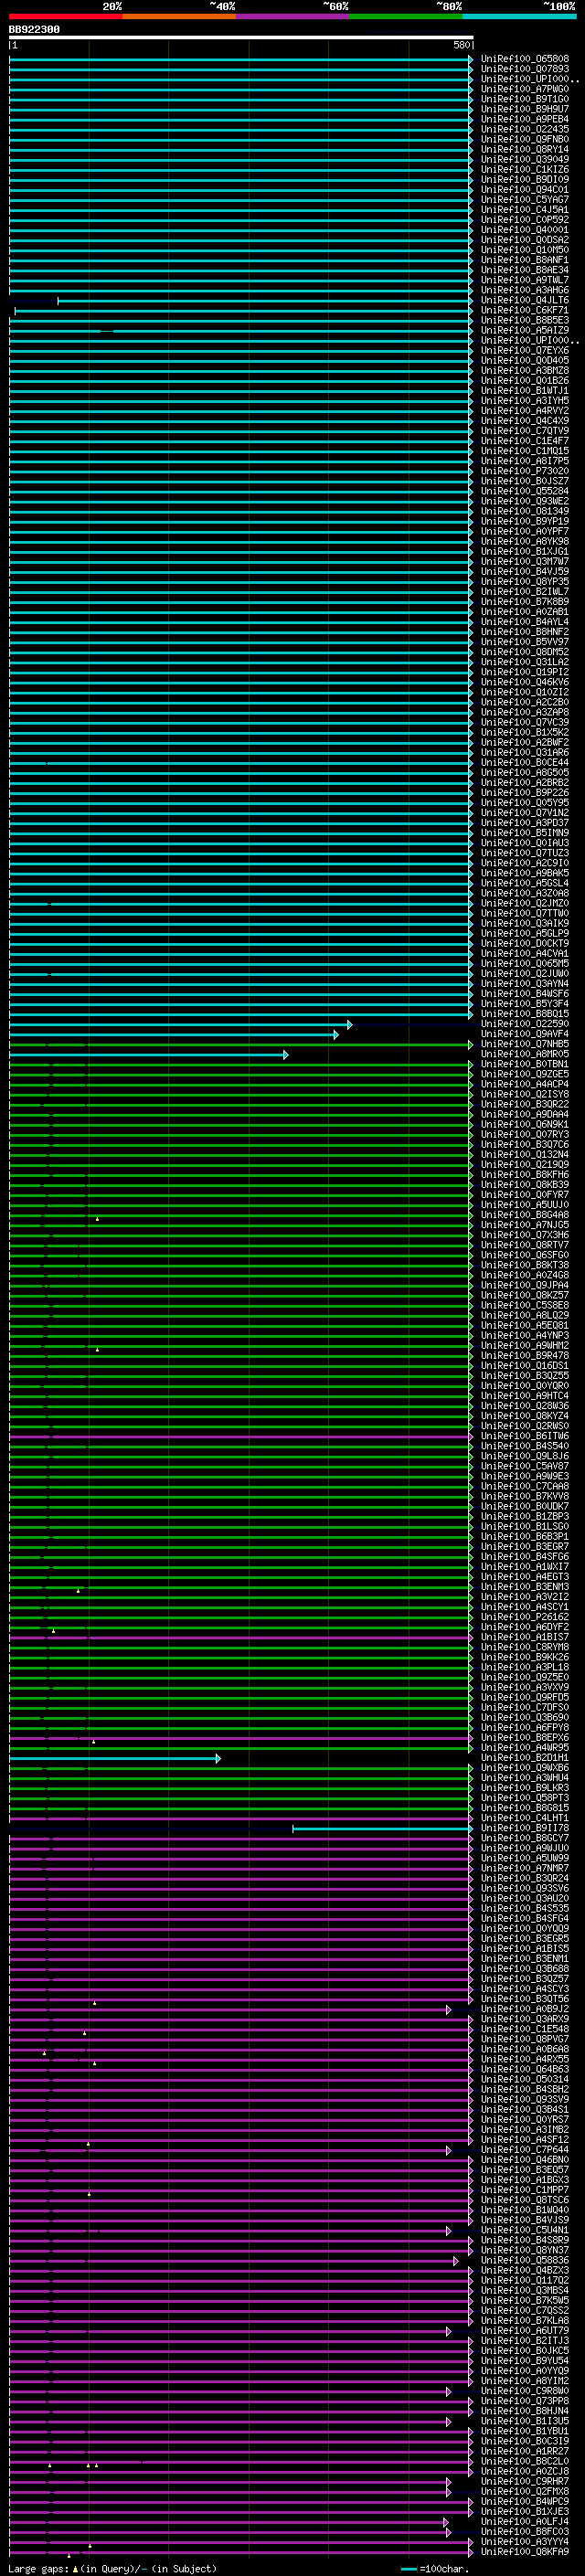Click the UniRef100_A9PEB4 hit label
The image size is (585, 2576).
(x=525, y=119)
